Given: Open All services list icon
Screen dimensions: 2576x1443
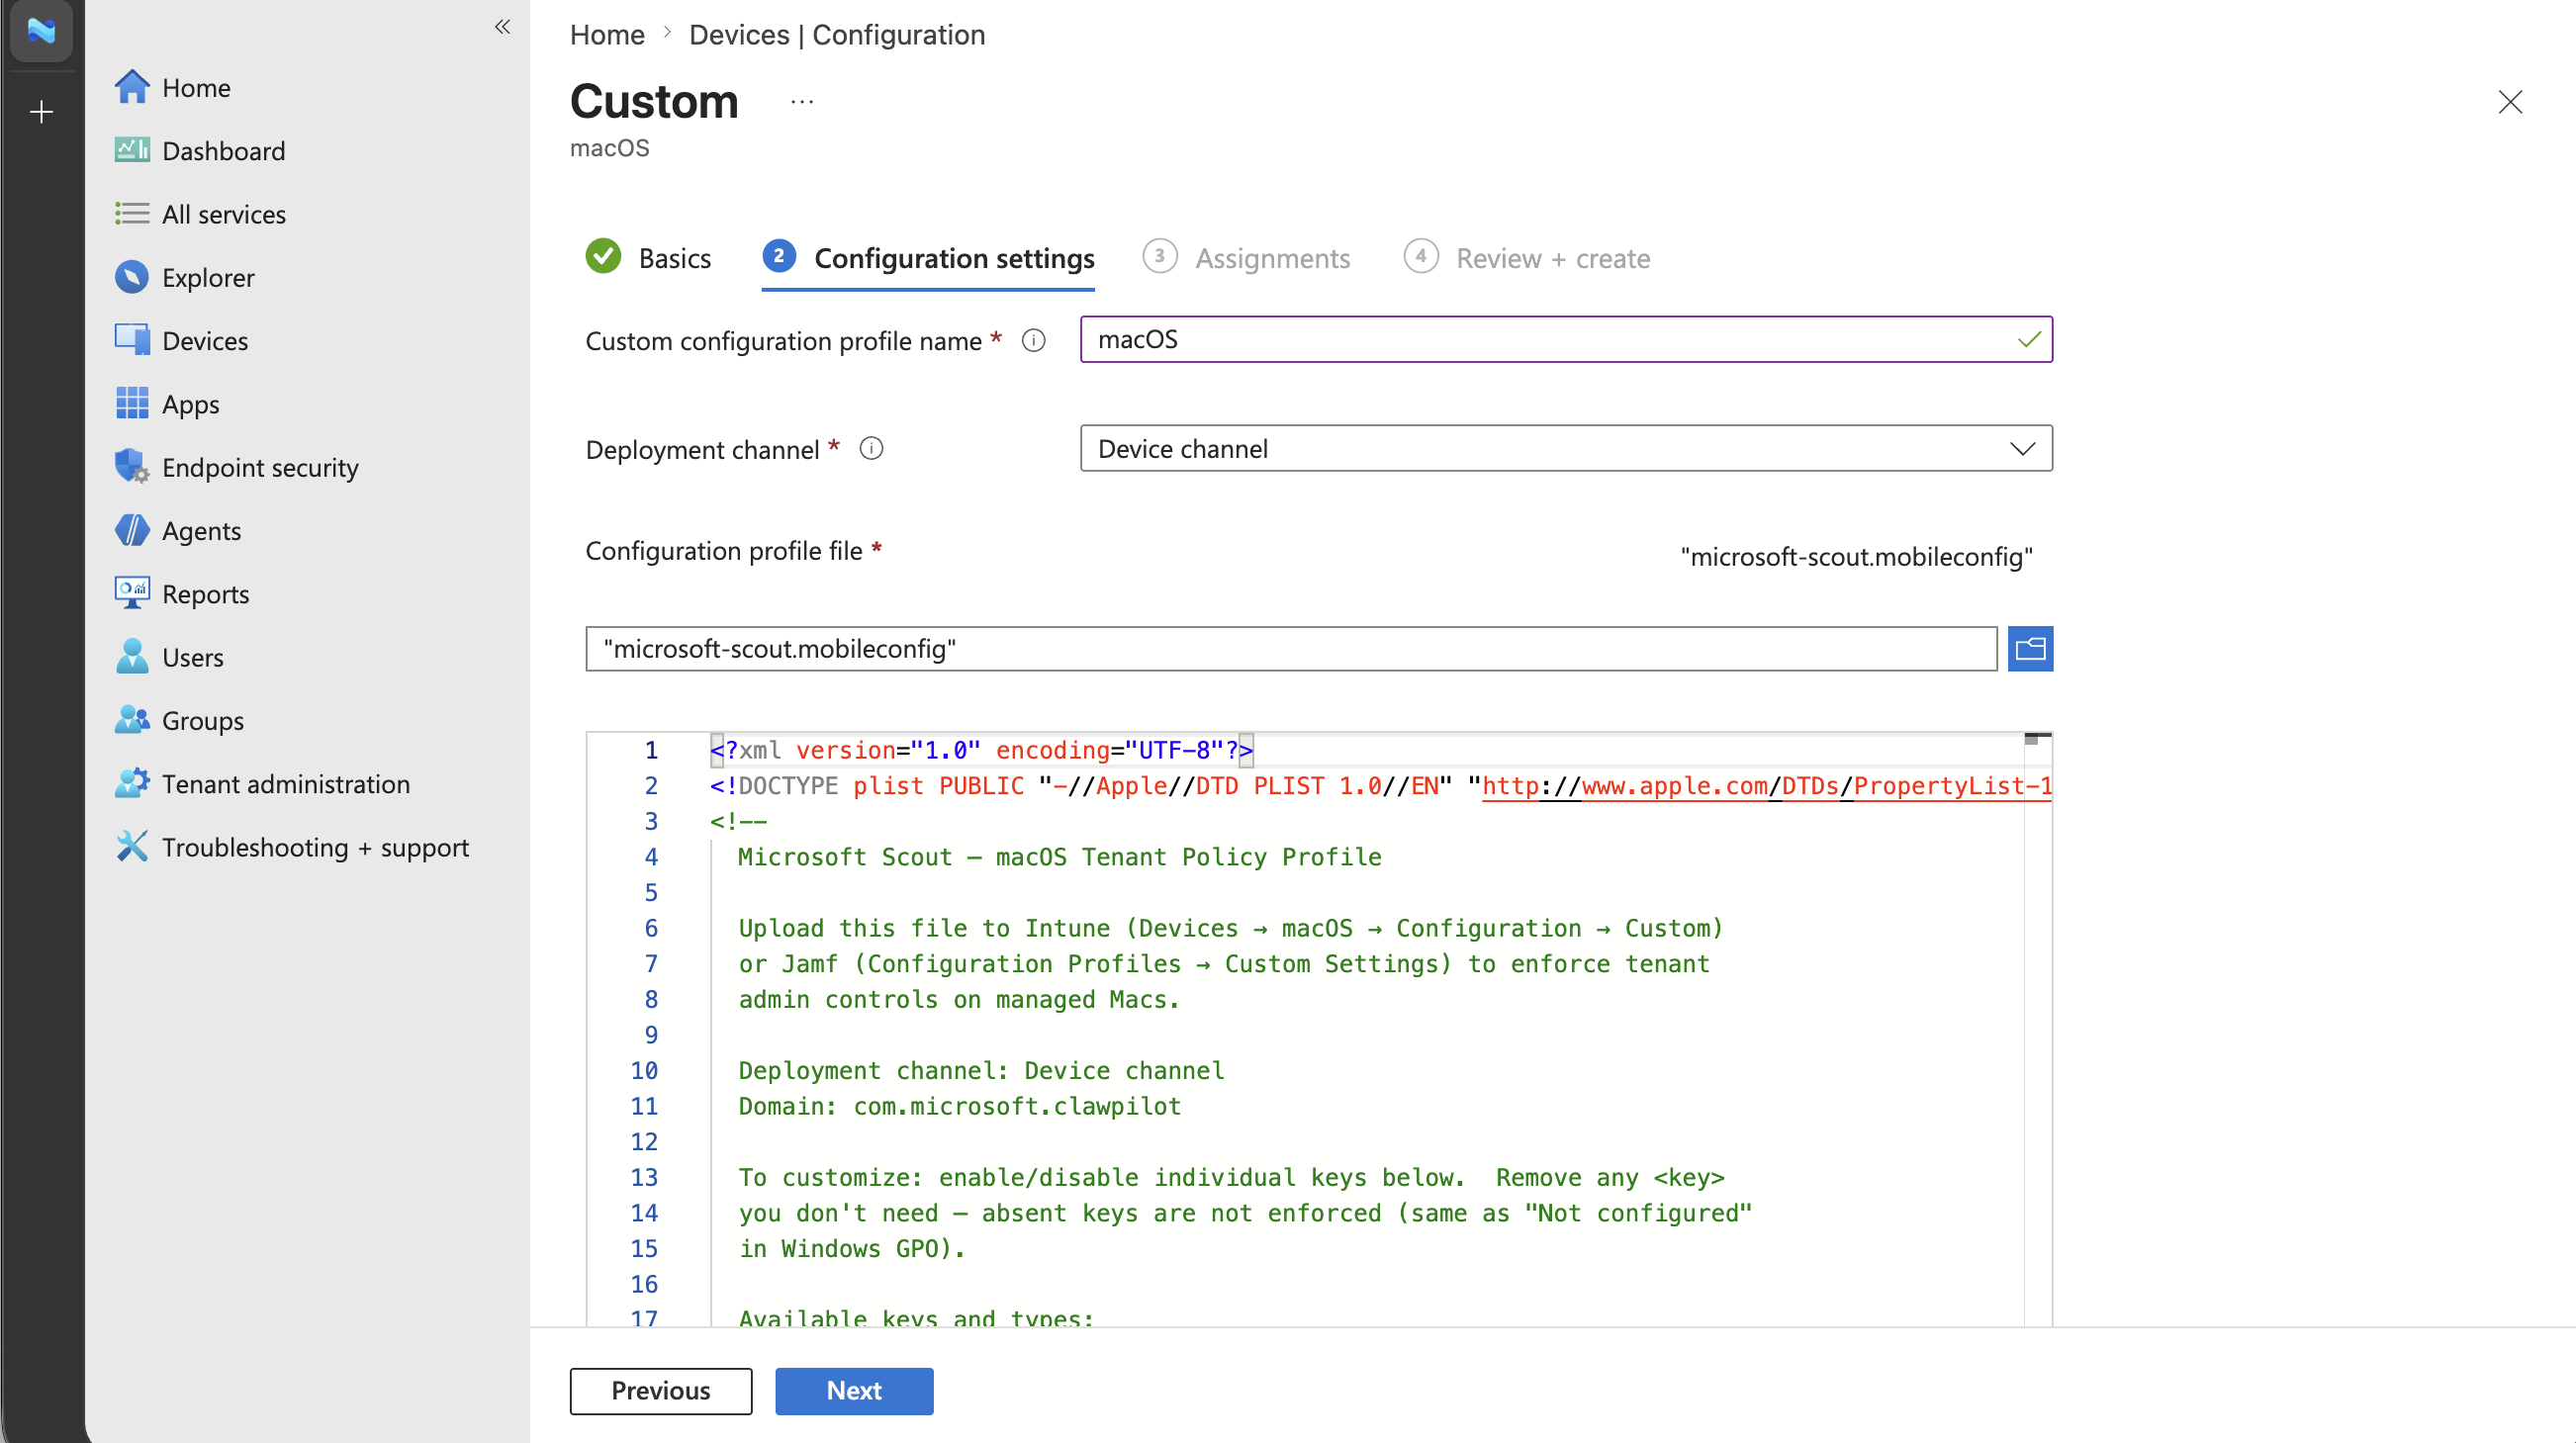Looking at the screenshot, I should tap(132, 214).
